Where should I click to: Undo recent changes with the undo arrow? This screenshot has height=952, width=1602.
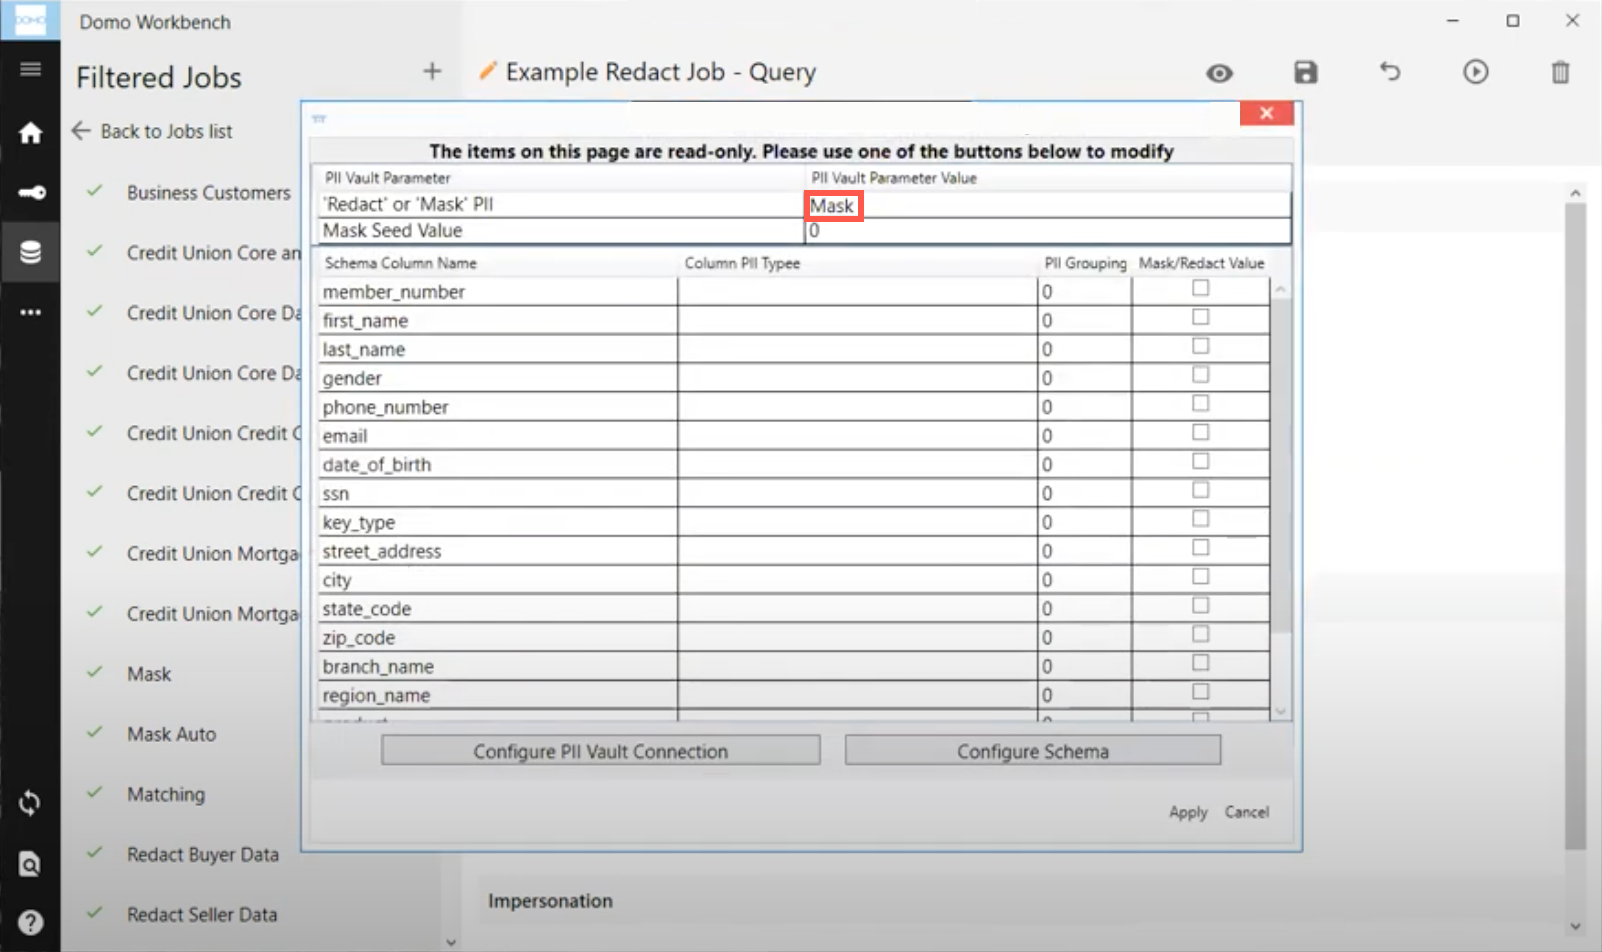click(1389, 72)
